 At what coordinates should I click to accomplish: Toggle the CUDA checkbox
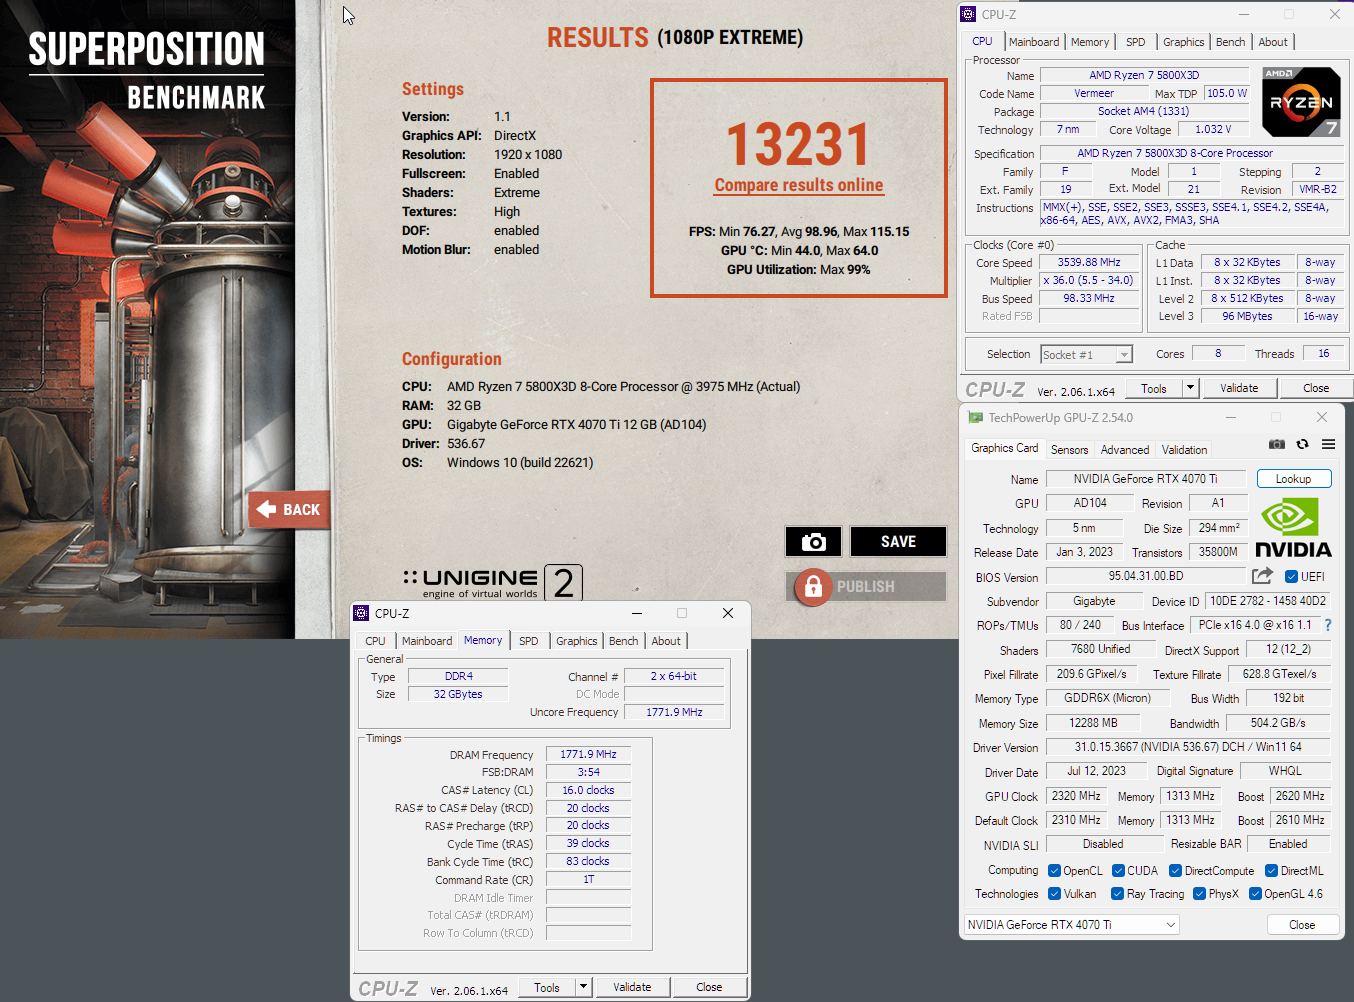[x=1118, y=871]
